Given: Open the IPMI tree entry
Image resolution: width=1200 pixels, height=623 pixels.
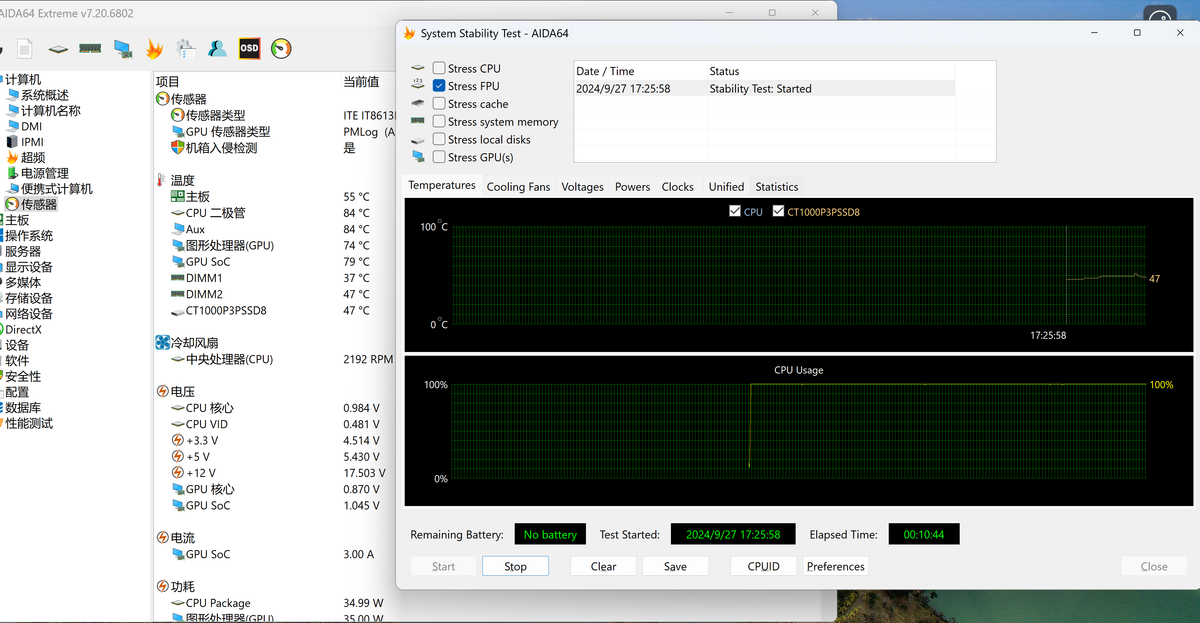Looking at the screenshot, I should pyautogui.click(x=33, y=142).
